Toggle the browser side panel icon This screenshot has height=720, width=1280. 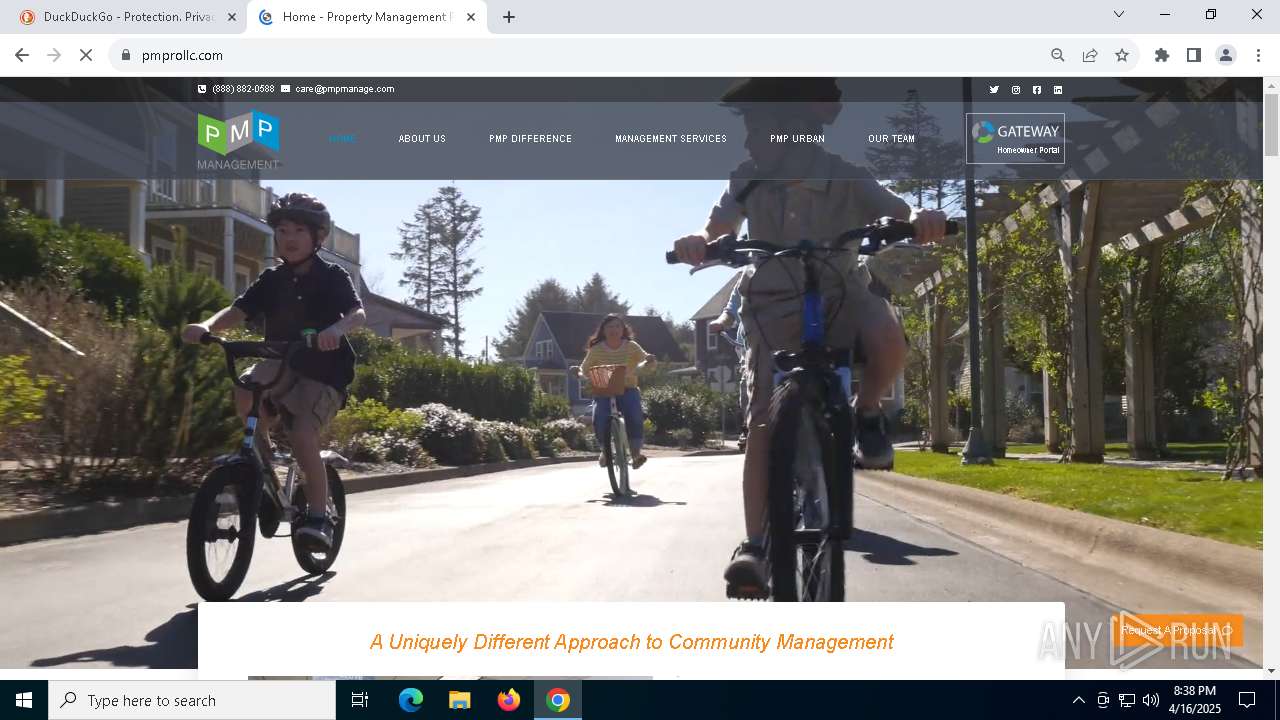(1194, 55)
